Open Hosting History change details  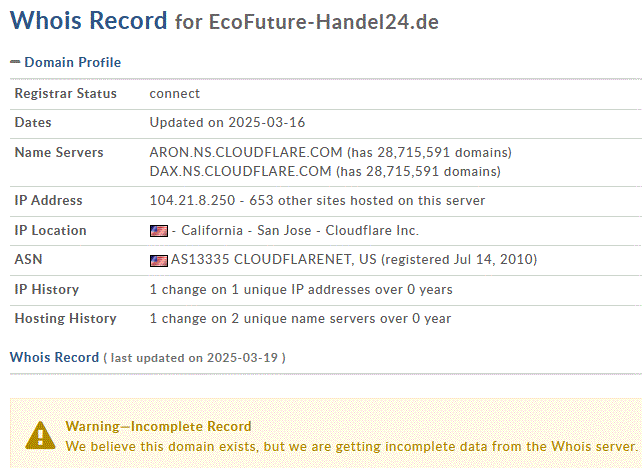point(300,319)
